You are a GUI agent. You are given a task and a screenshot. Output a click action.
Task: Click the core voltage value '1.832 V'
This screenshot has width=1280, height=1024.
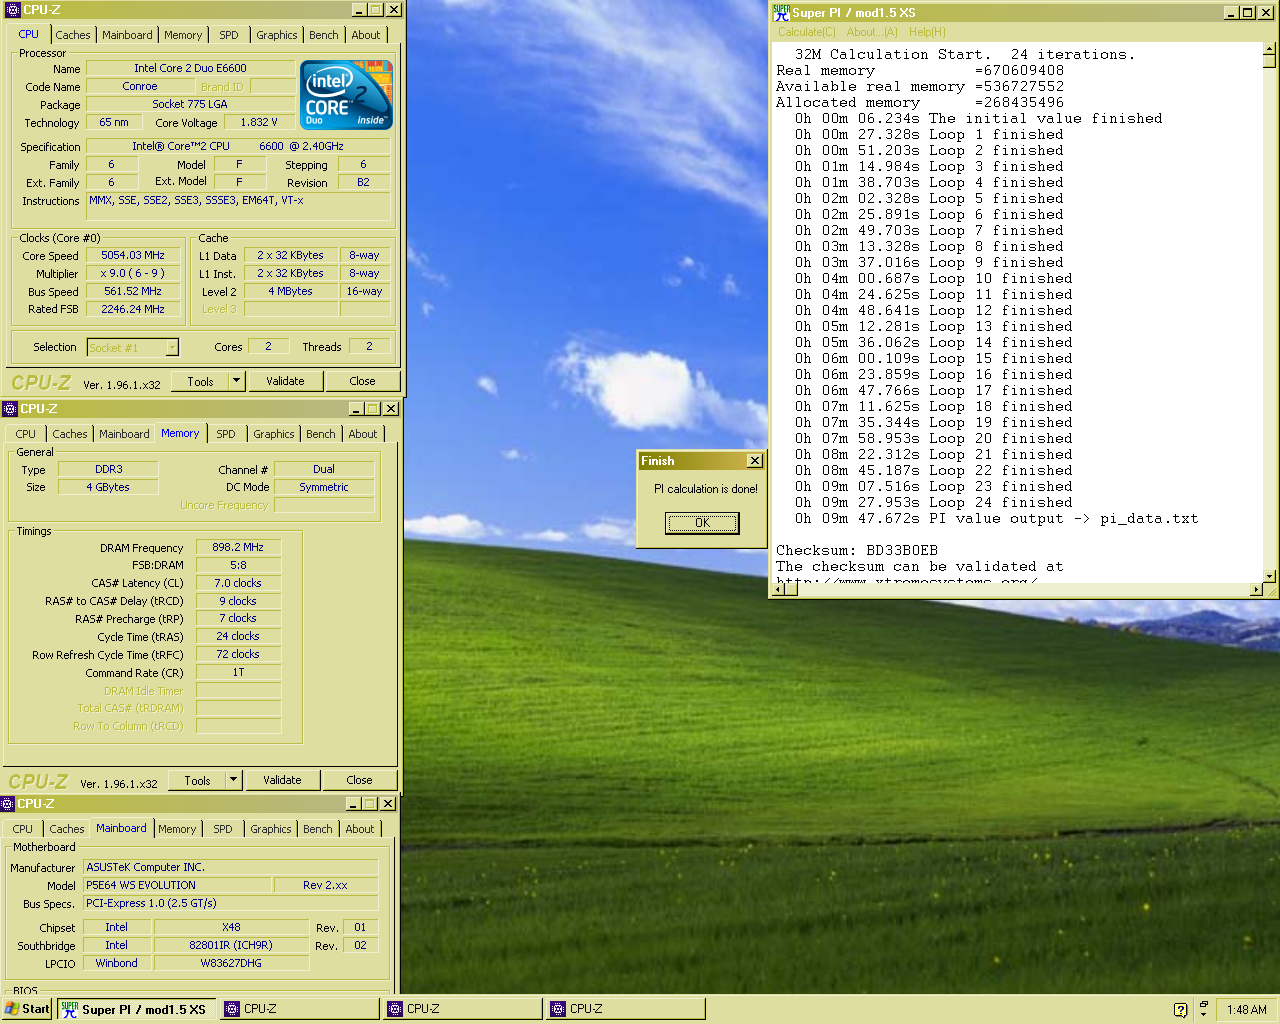tap(259, 122)
